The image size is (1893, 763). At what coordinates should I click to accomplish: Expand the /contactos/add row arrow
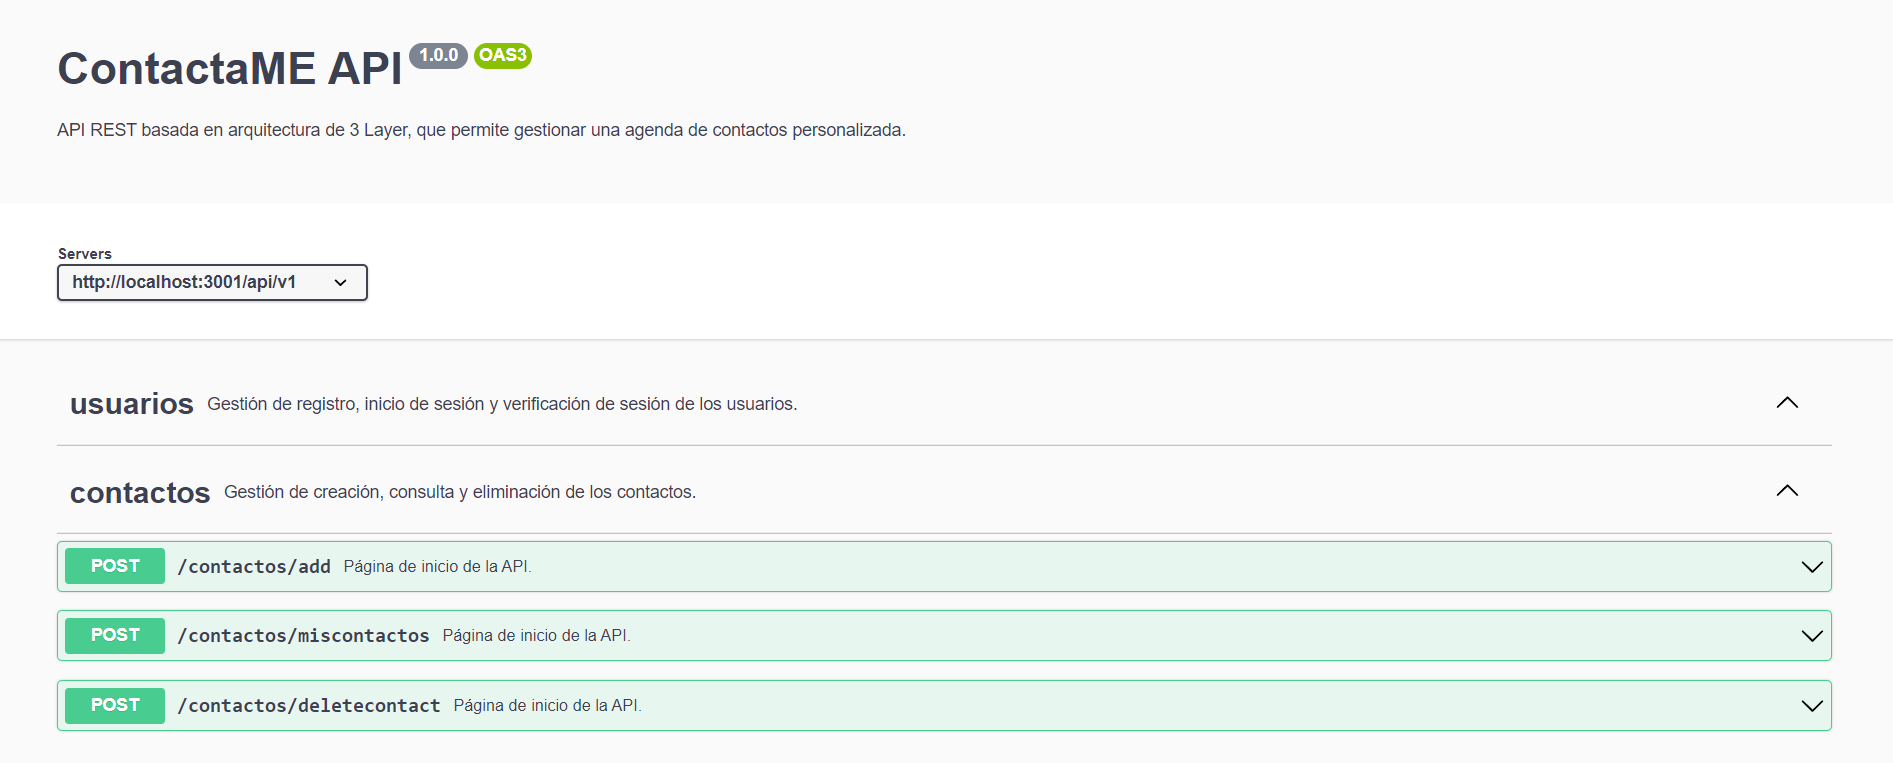[x=1812, y=567]
